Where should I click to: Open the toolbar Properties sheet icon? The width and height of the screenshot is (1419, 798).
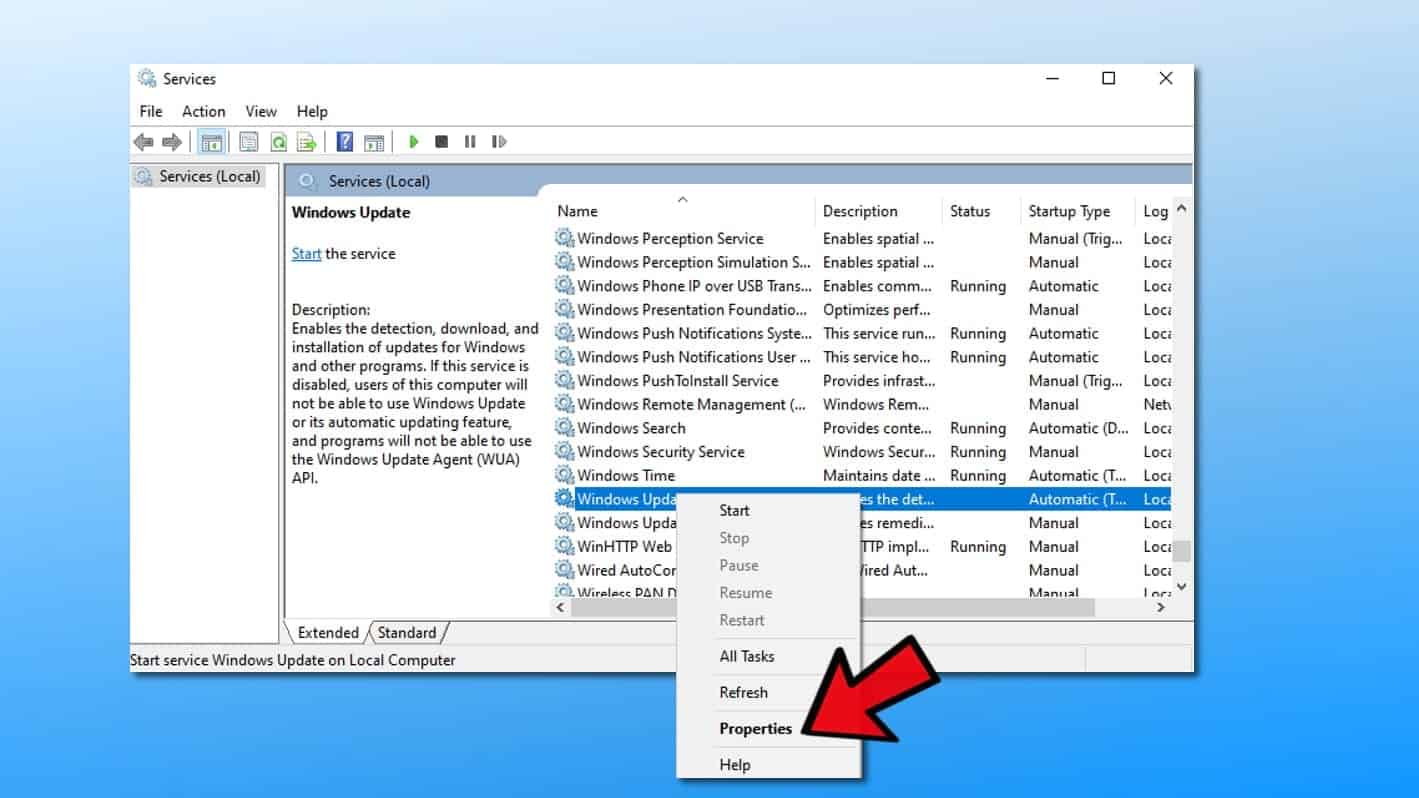click(248, 142)
